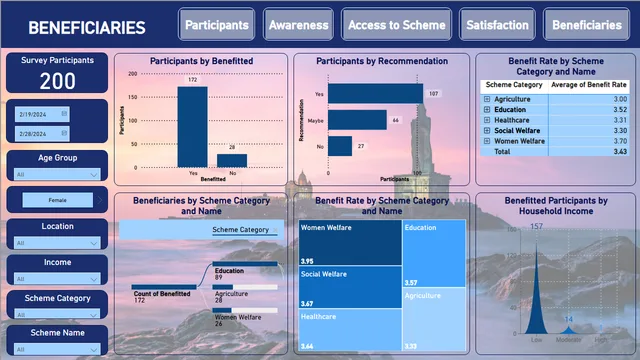Select the No recommendation bar of 27

pos(340,146)
